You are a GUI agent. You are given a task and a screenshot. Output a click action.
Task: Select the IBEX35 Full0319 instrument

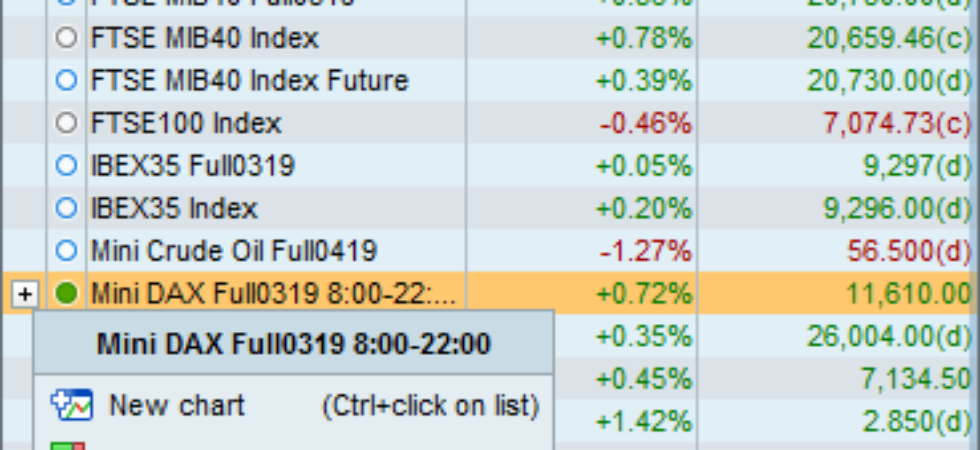192,165
